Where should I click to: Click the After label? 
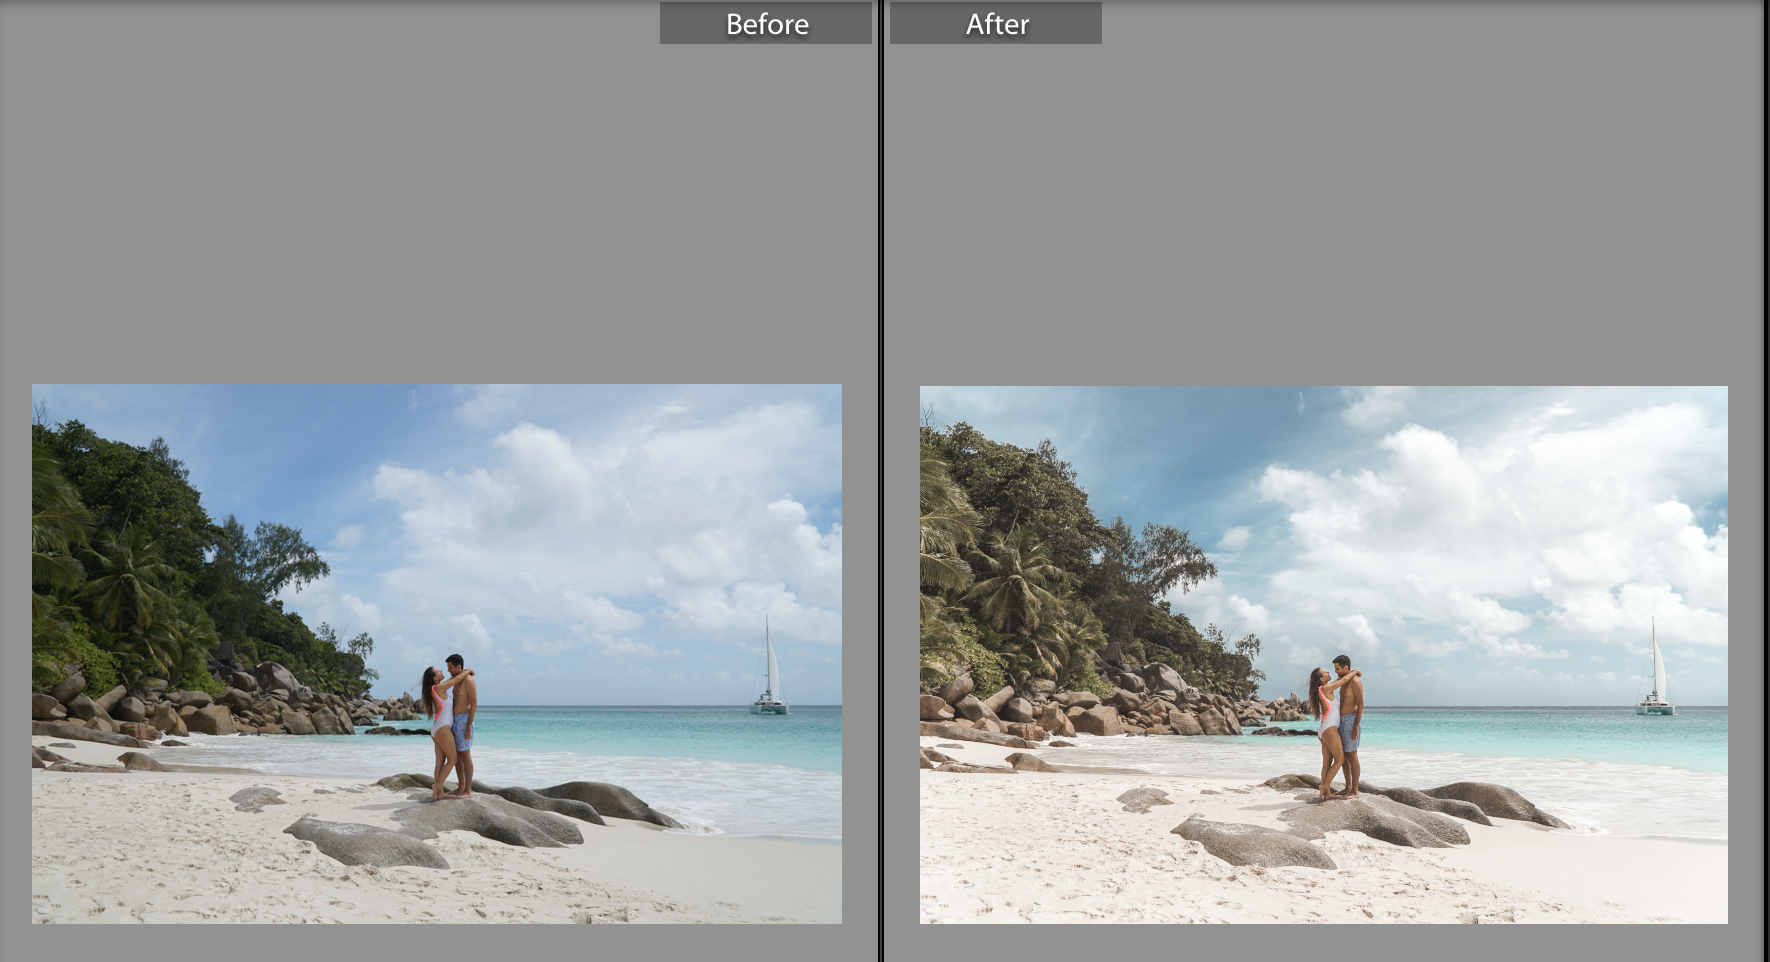pyautogui.click(x=996, y=23)
